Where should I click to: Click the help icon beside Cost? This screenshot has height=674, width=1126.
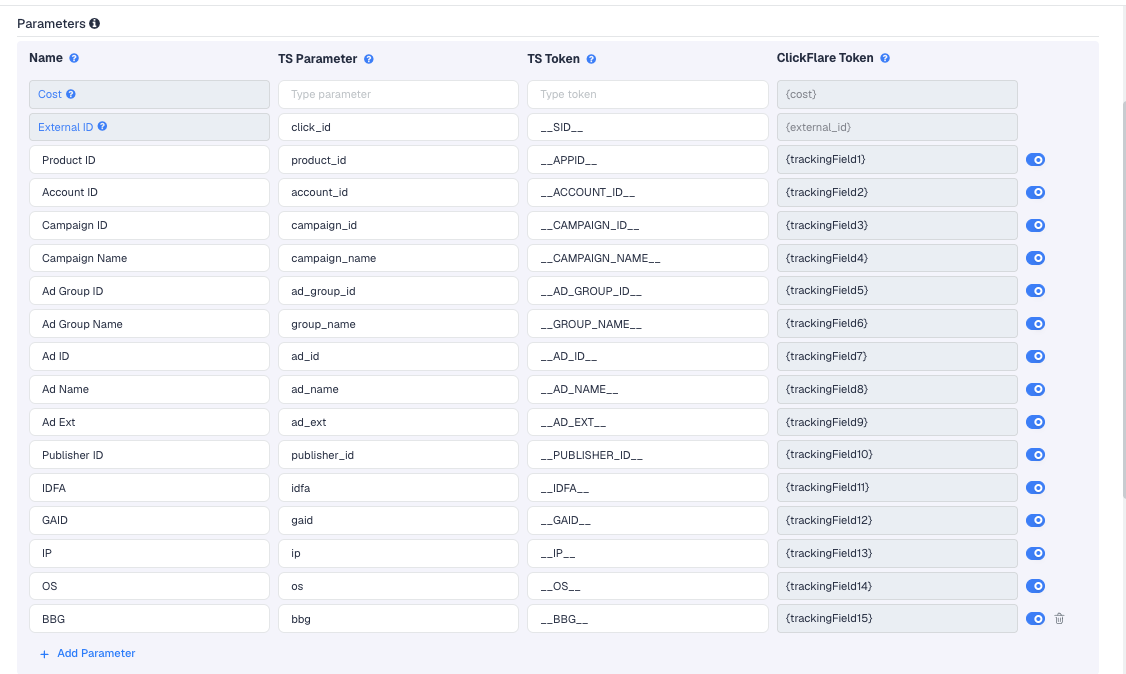pos(71,94)
